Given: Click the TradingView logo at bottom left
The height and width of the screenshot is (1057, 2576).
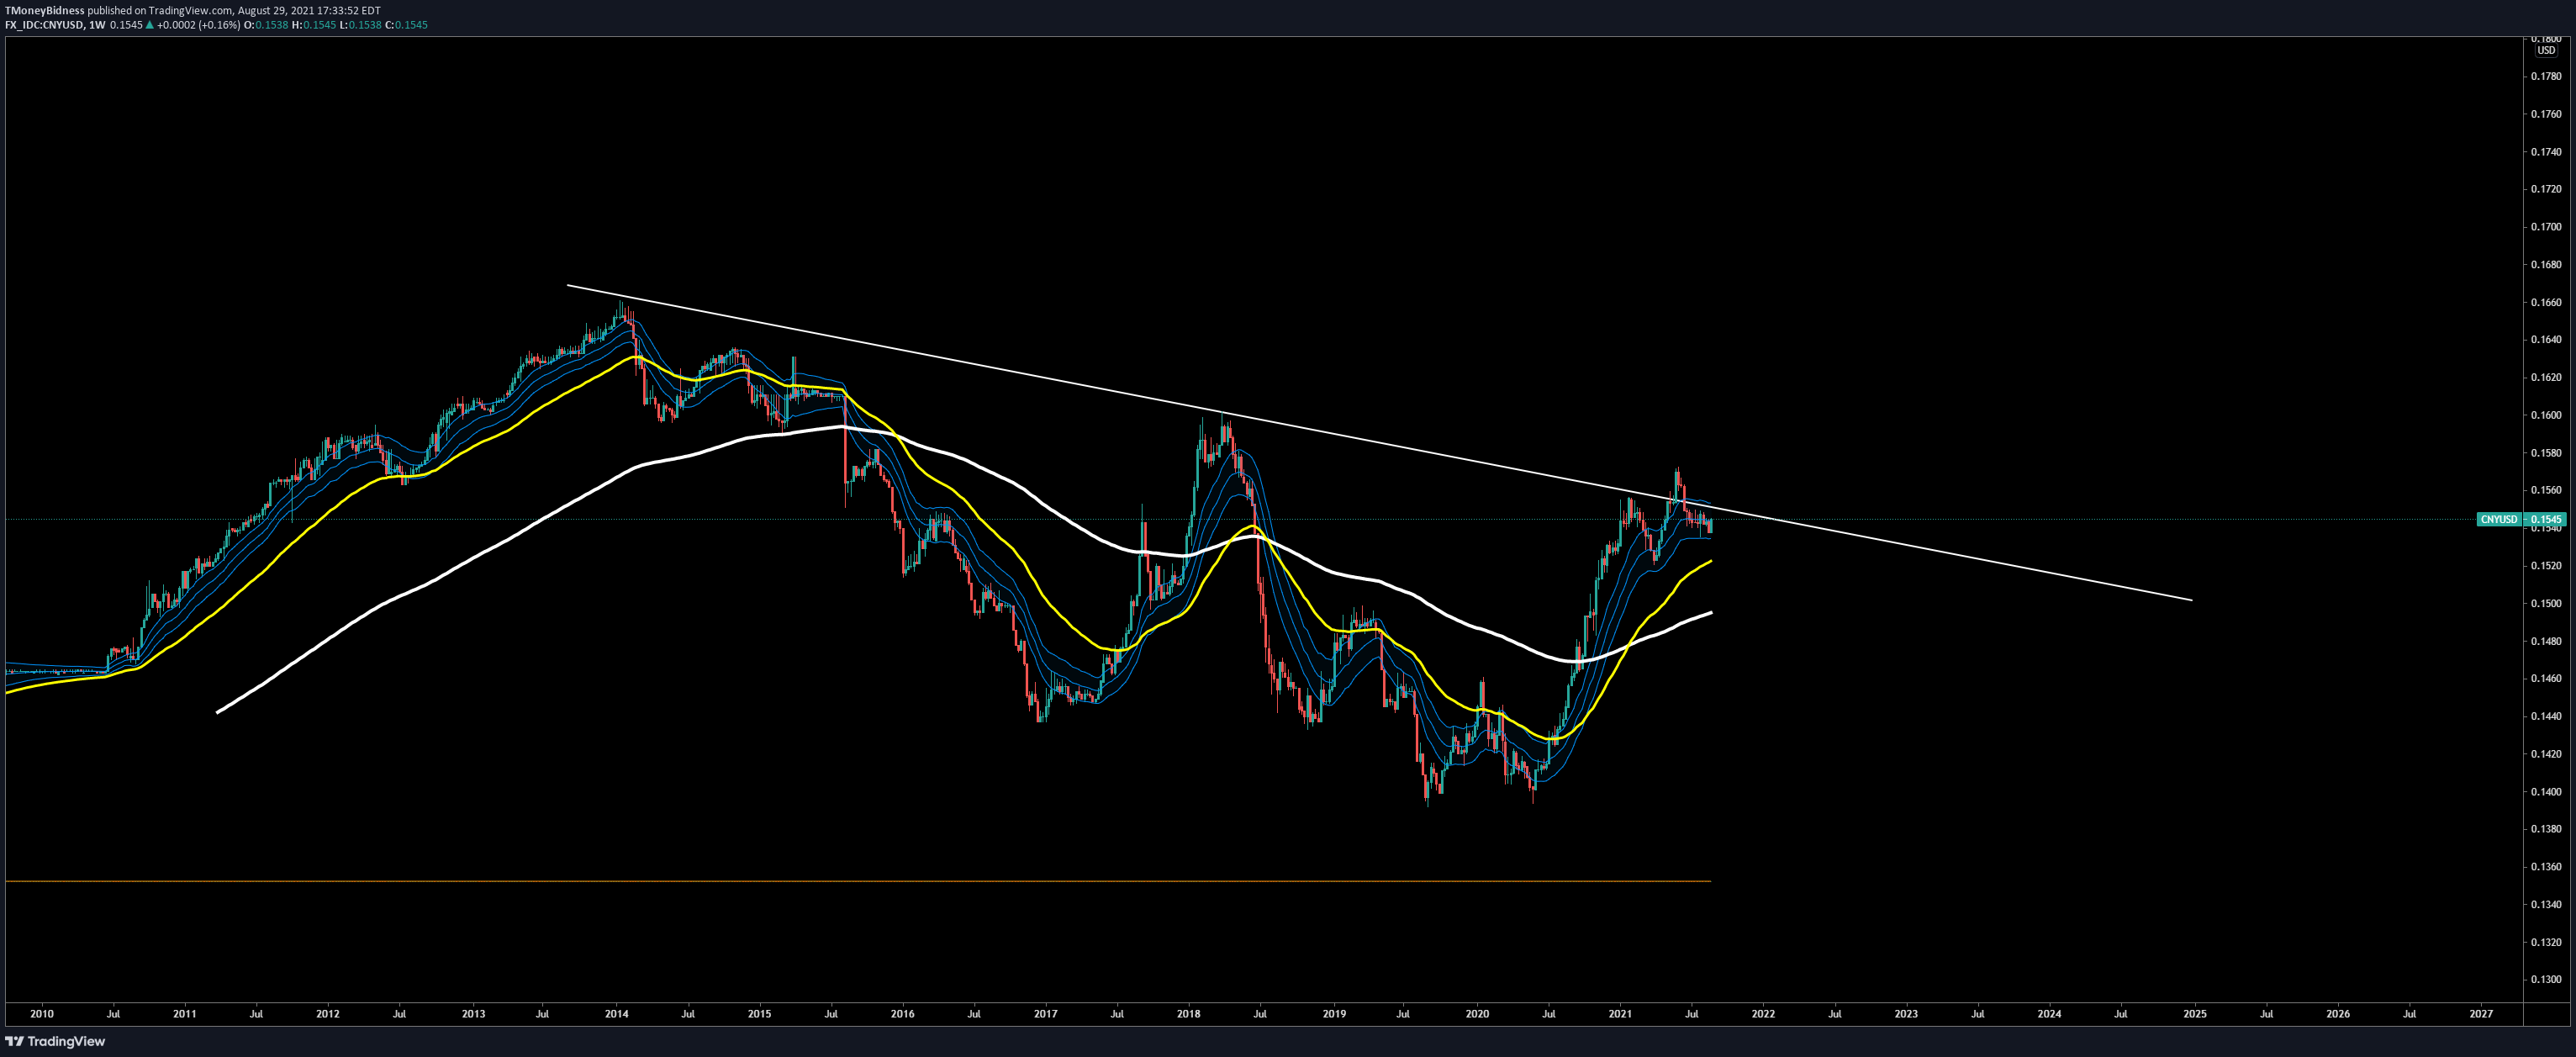Looking at the screenshot, I should point(55,1041).
